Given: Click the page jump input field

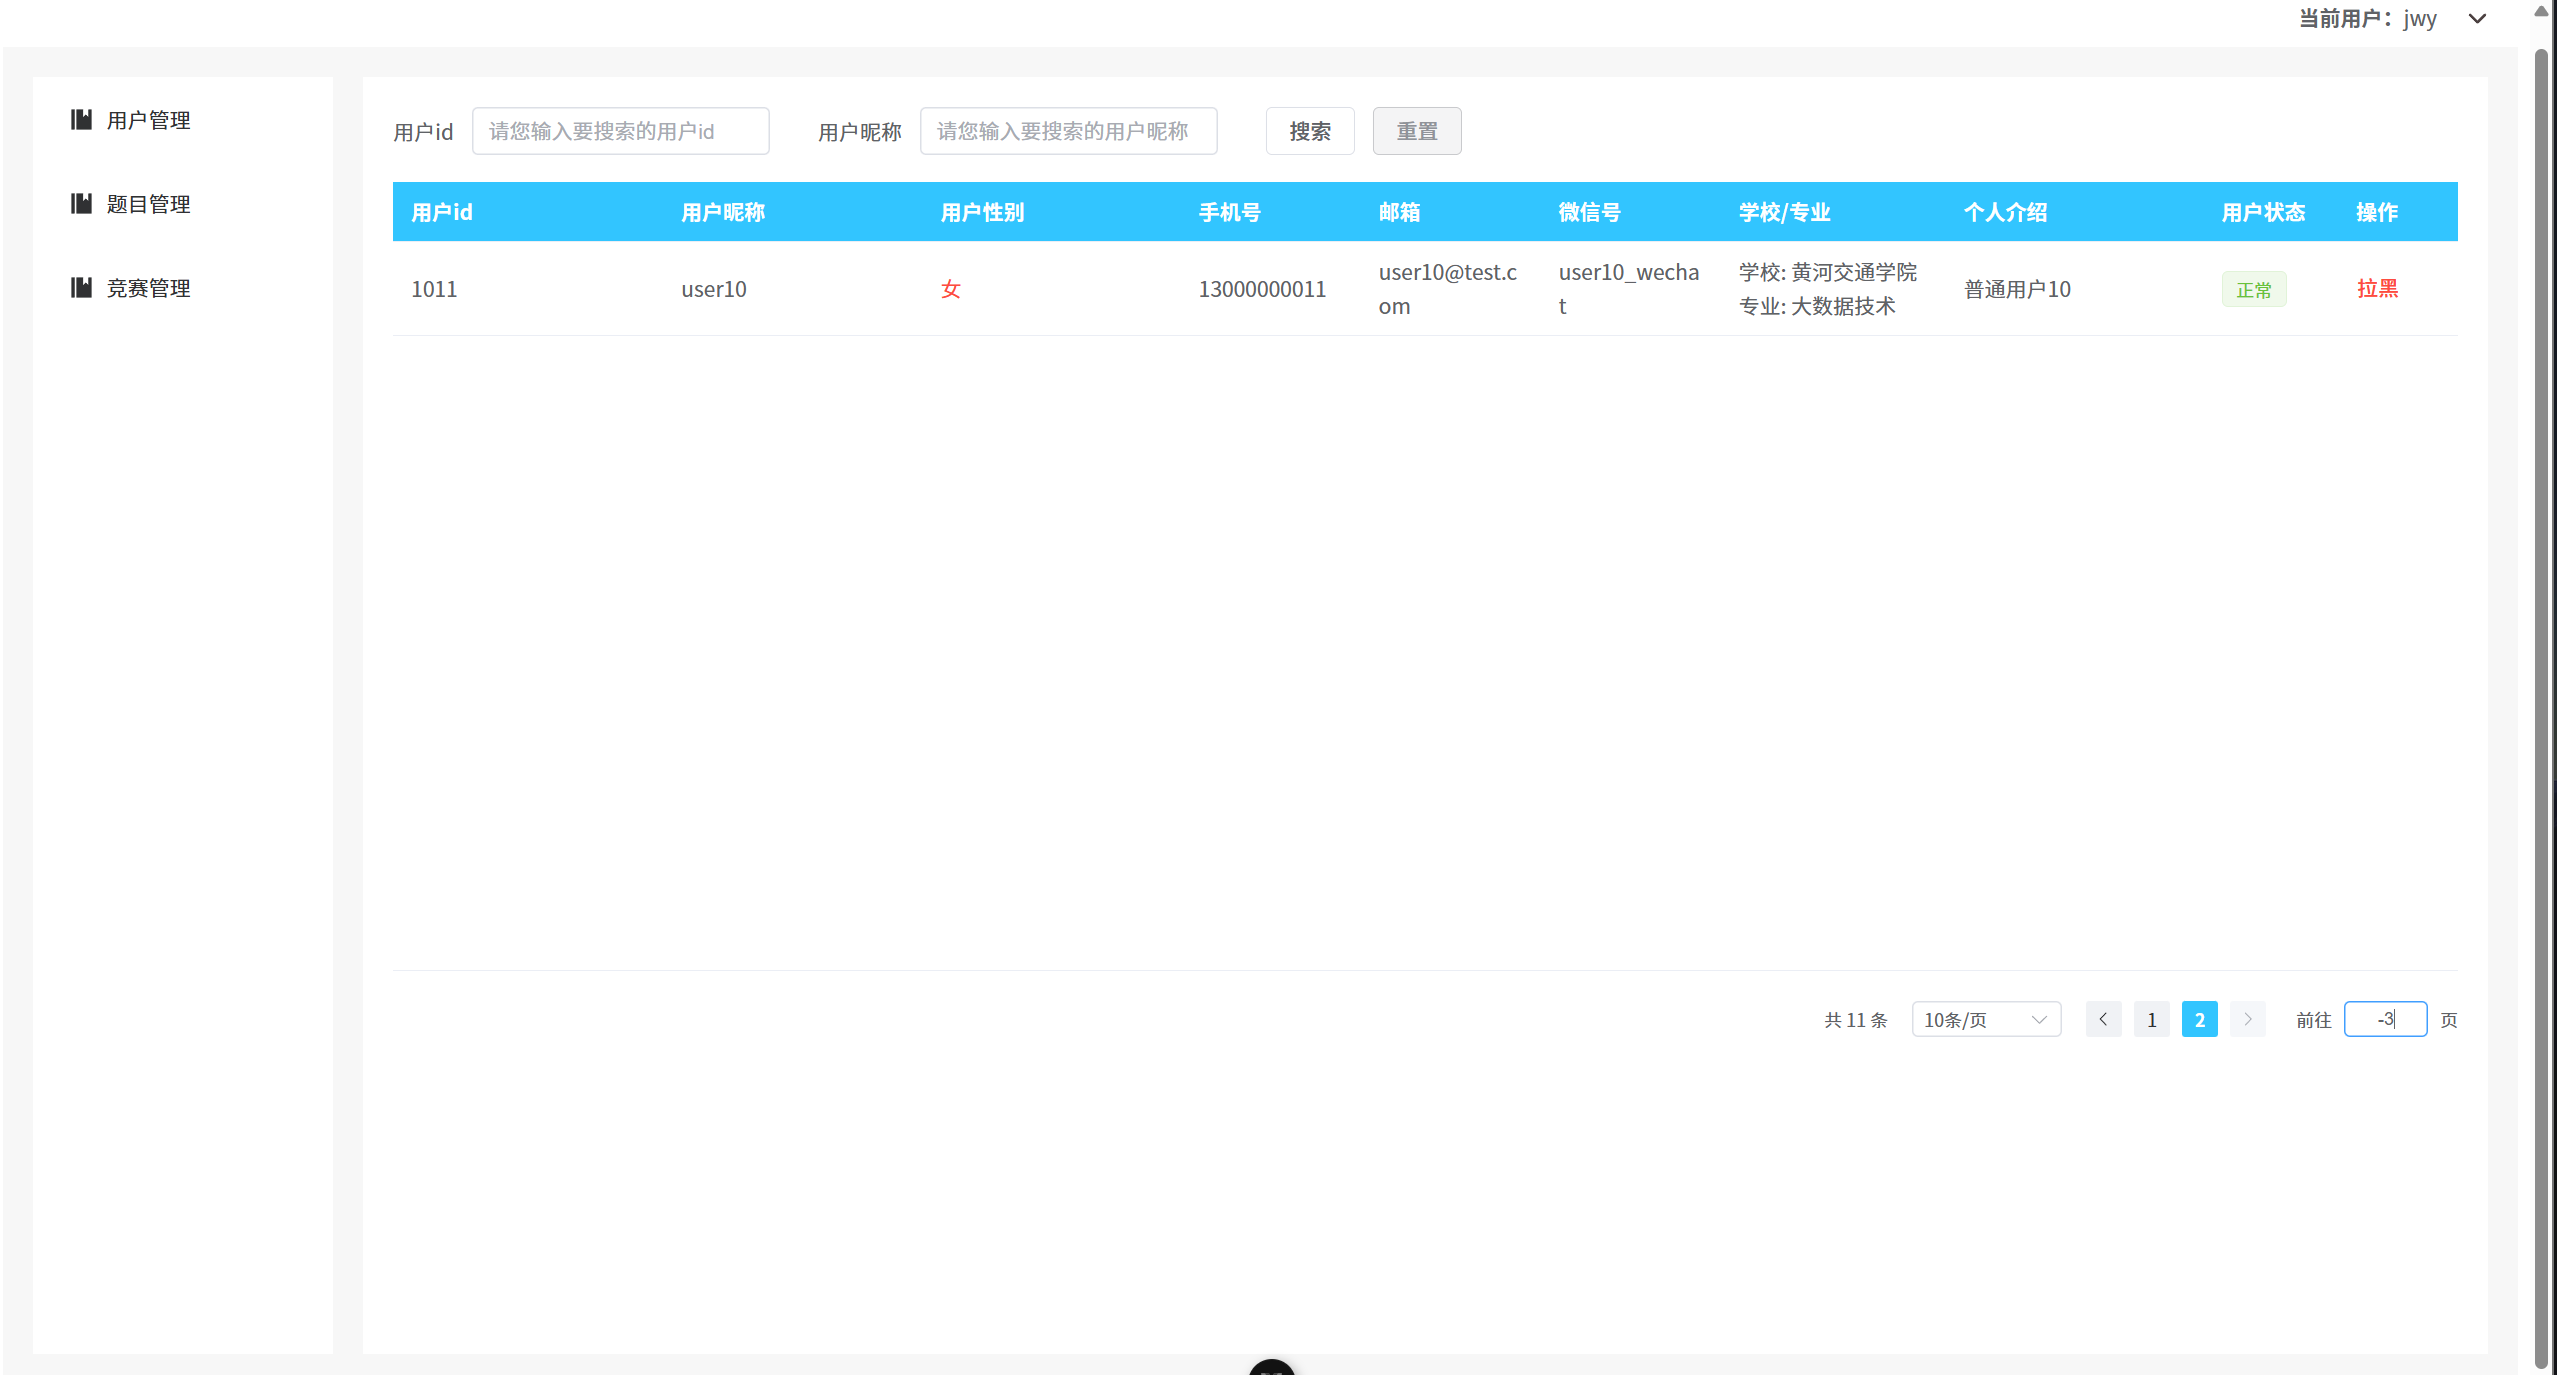Looking at the screenshot, I should 2386,1019.
